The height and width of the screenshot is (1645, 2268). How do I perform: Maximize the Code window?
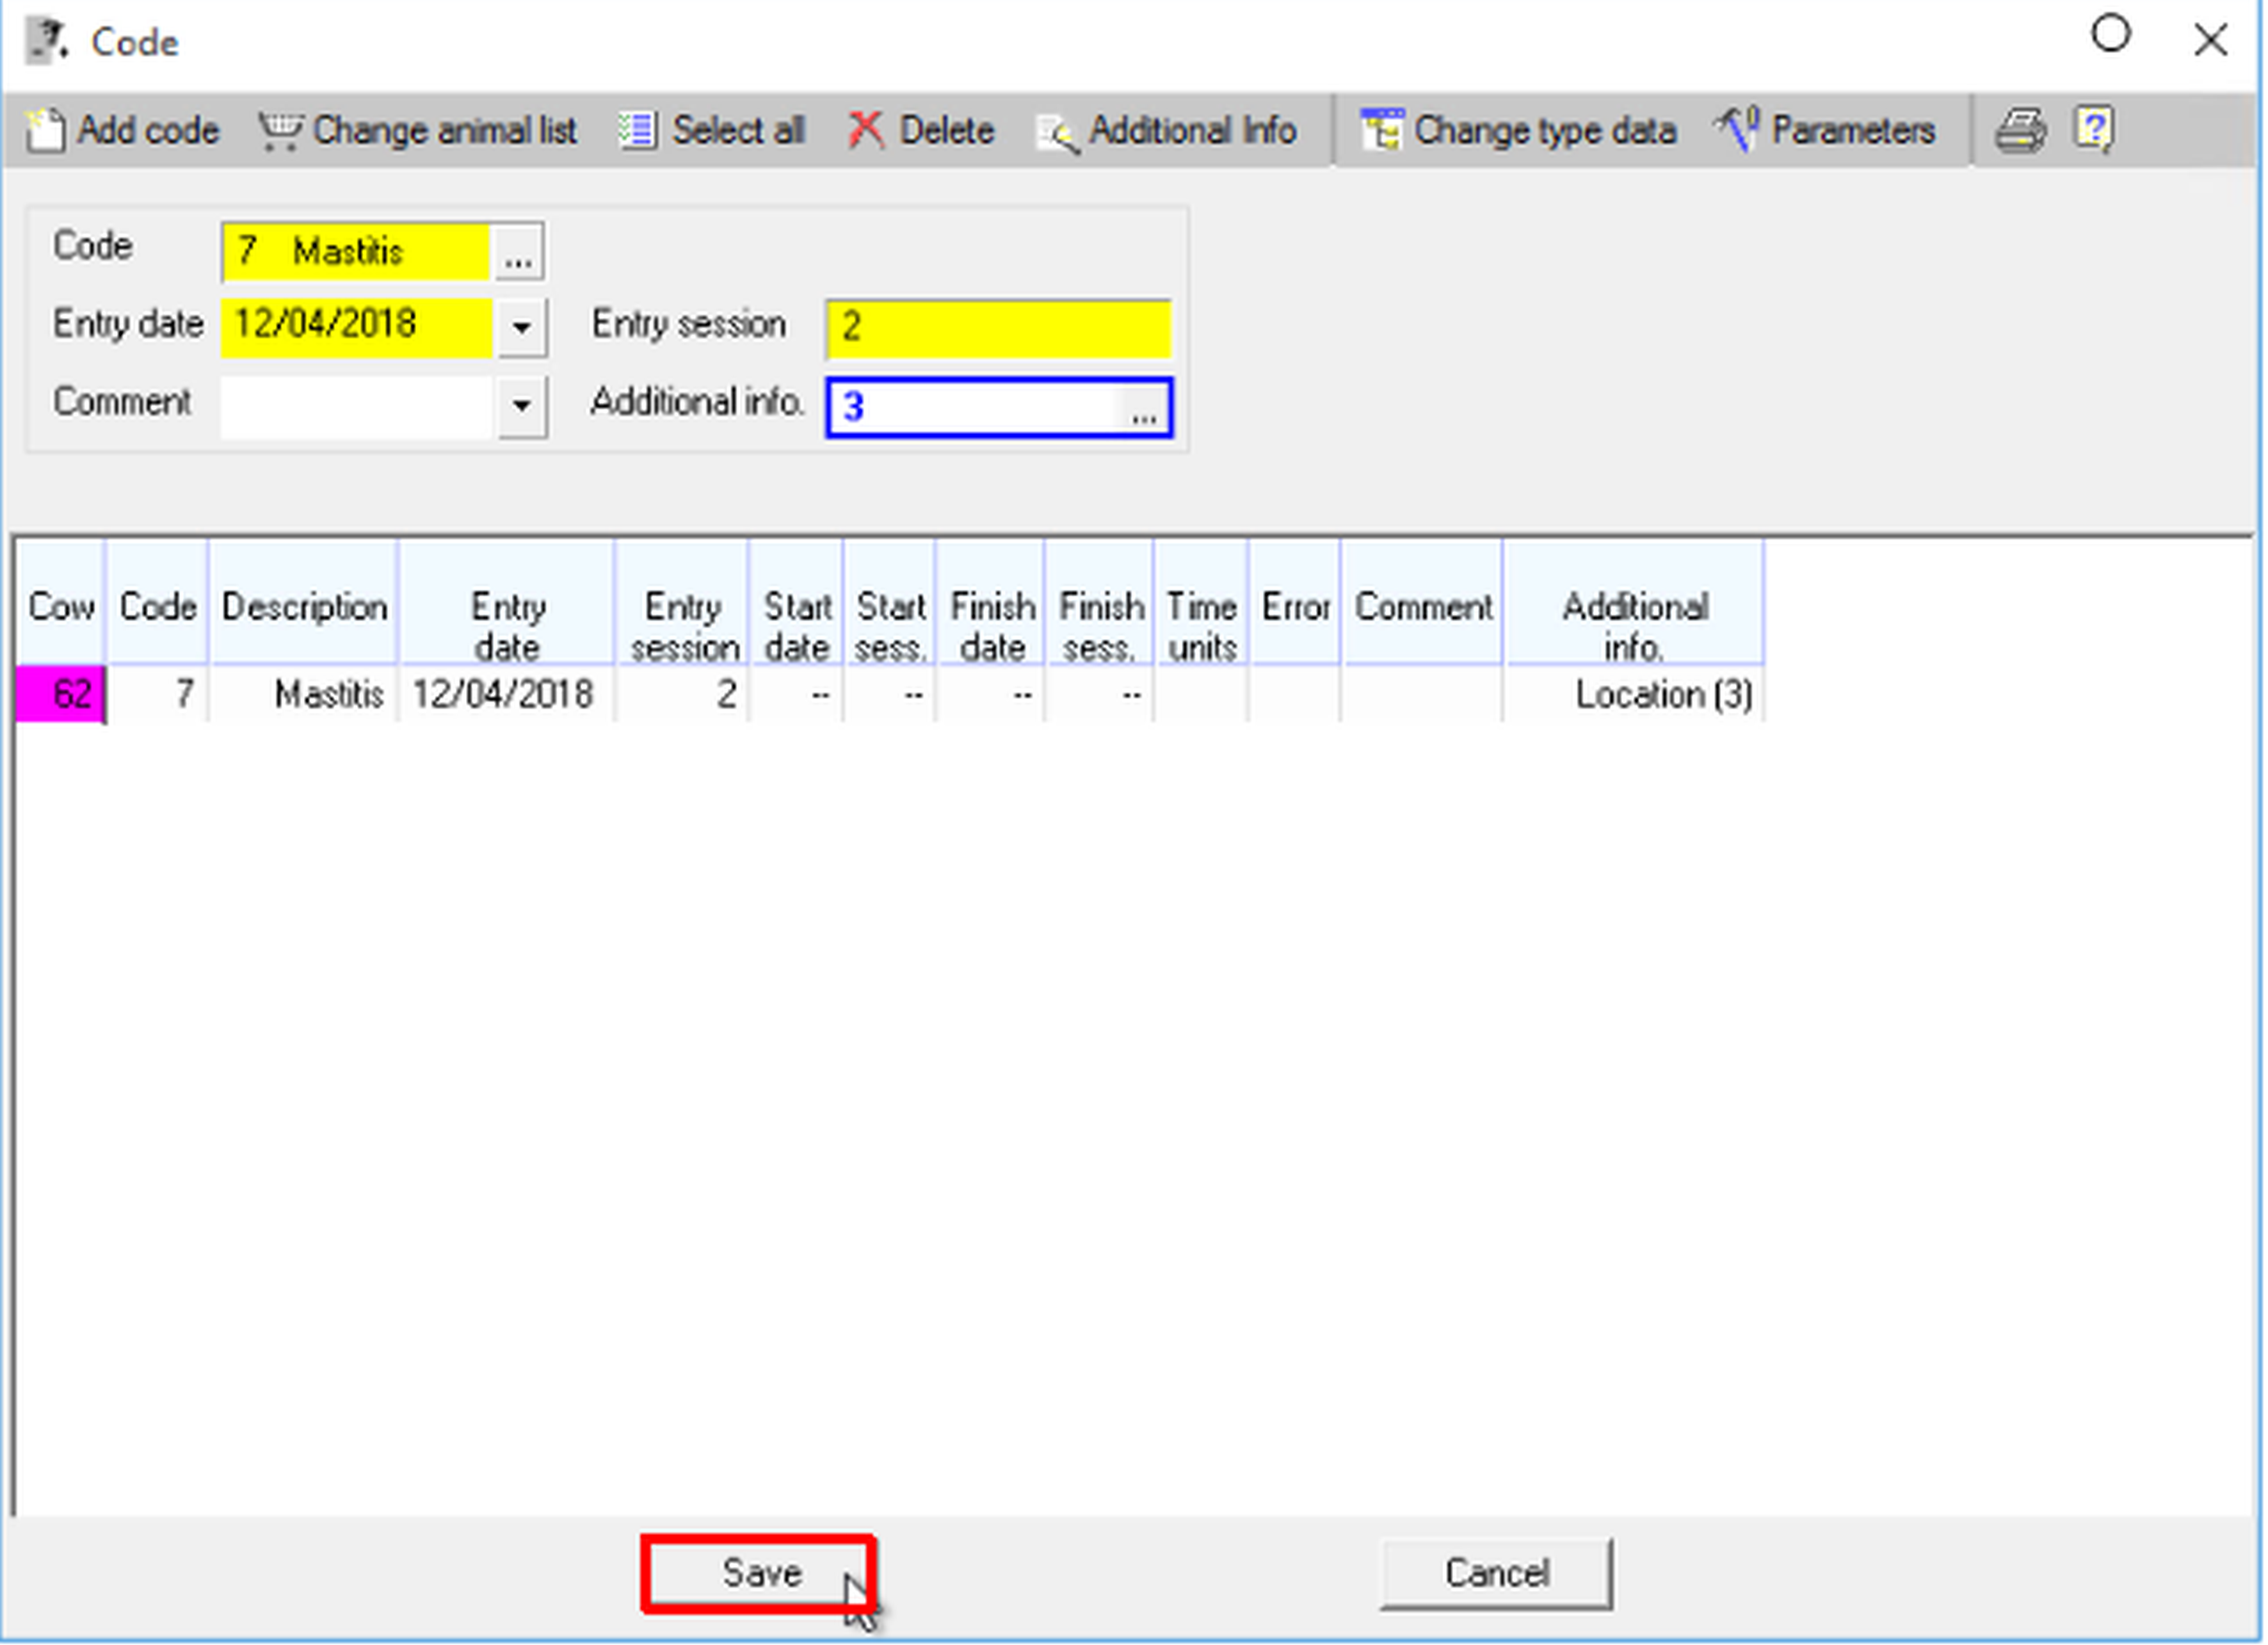(2111, 34)
